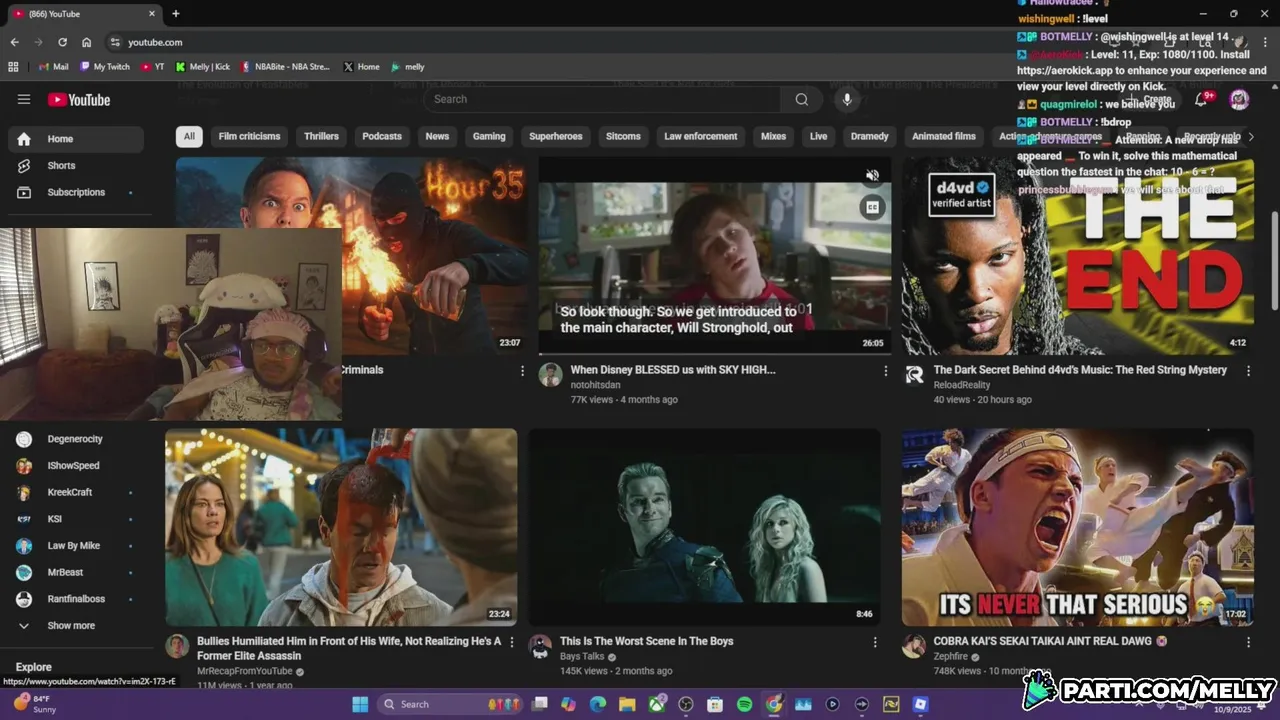Open options for the Criminals video
This screenshot has width=1280, height=720.
pyautogui.click(x=522, y=371)
